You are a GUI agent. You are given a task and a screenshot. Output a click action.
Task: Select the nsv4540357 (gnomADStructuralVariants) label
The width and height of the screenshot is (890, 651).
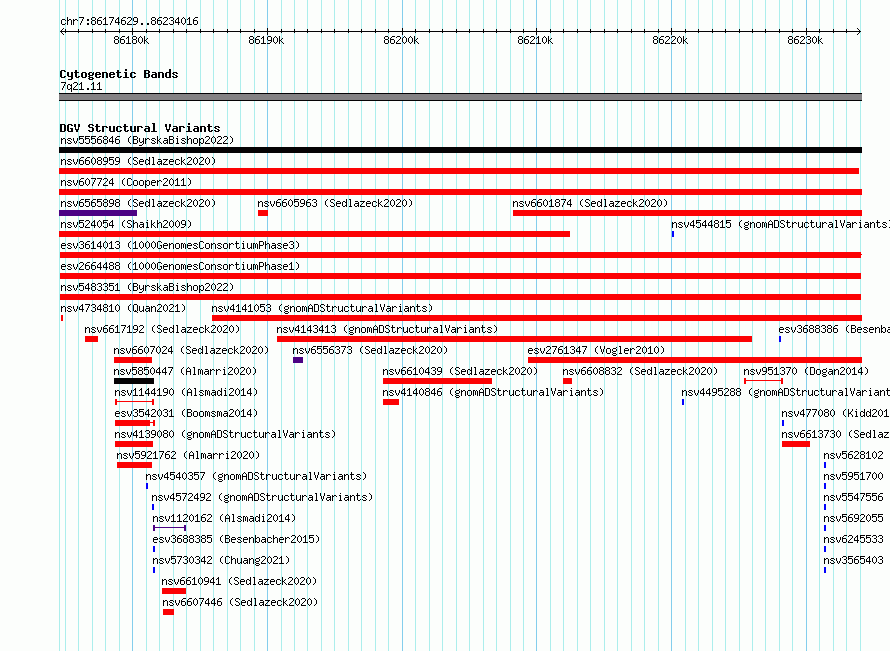(x=257, y=476)
